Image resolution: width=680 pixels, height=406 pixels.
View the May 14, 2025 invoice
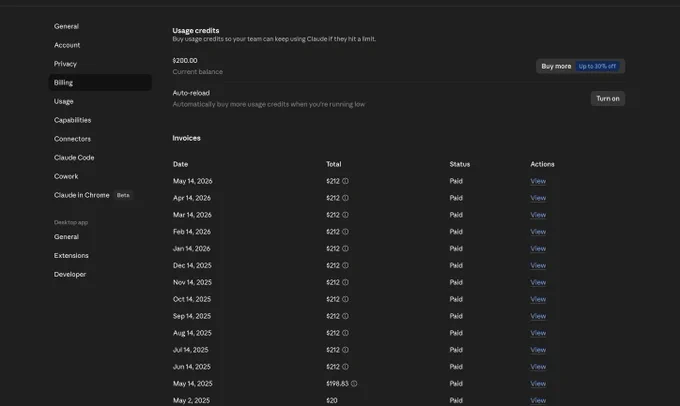point(538,383)
